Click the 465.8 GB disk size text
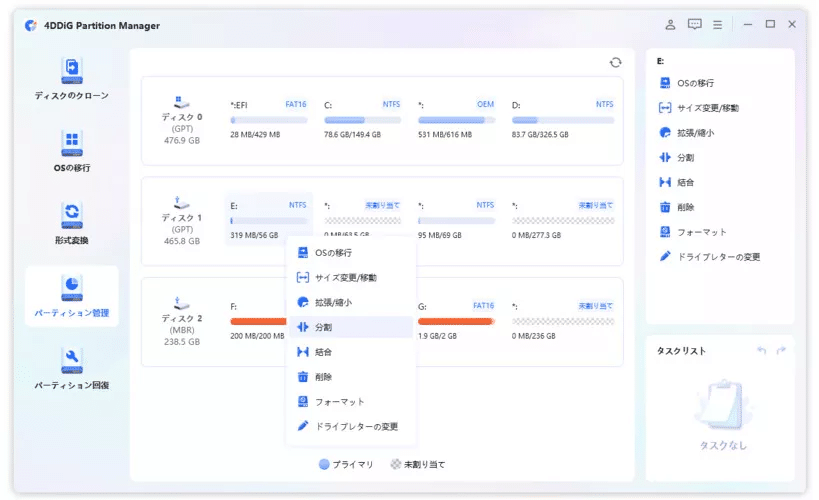 coord(182,241)
